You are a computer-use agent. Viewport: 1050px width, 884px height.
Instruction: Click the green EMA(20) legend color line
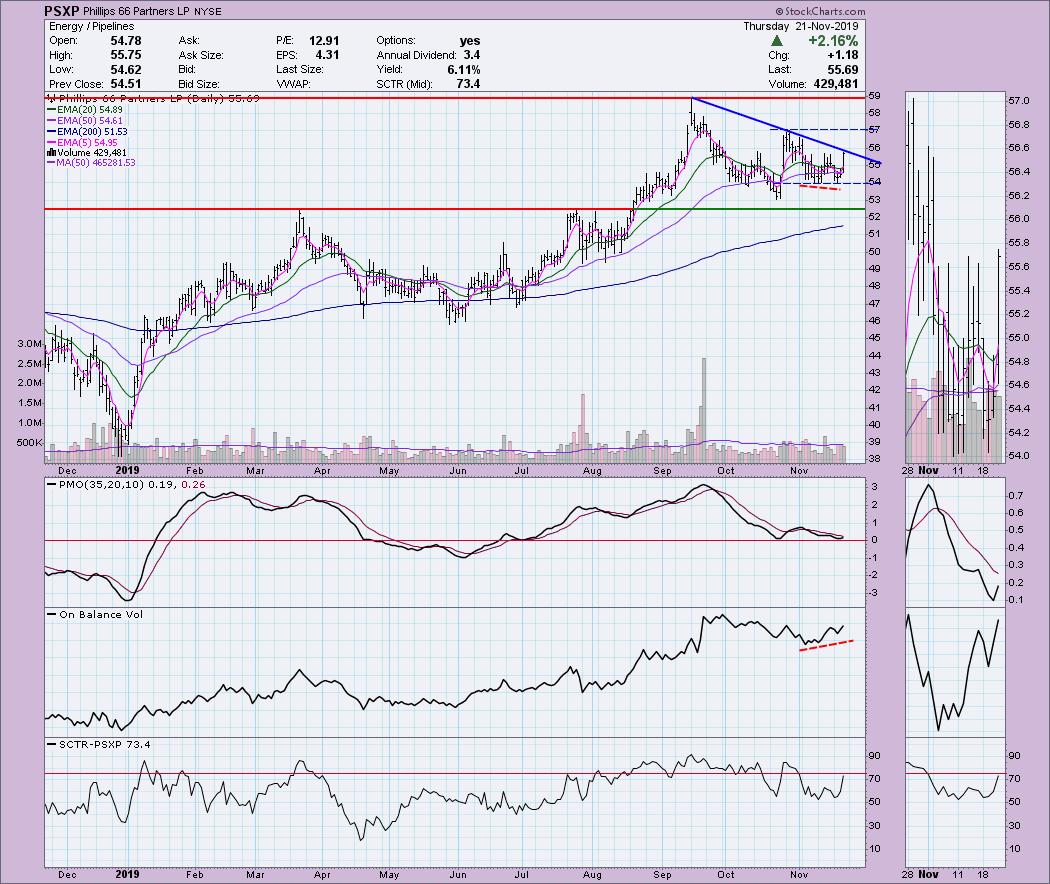pyautogui.click(x=54, y=110)
